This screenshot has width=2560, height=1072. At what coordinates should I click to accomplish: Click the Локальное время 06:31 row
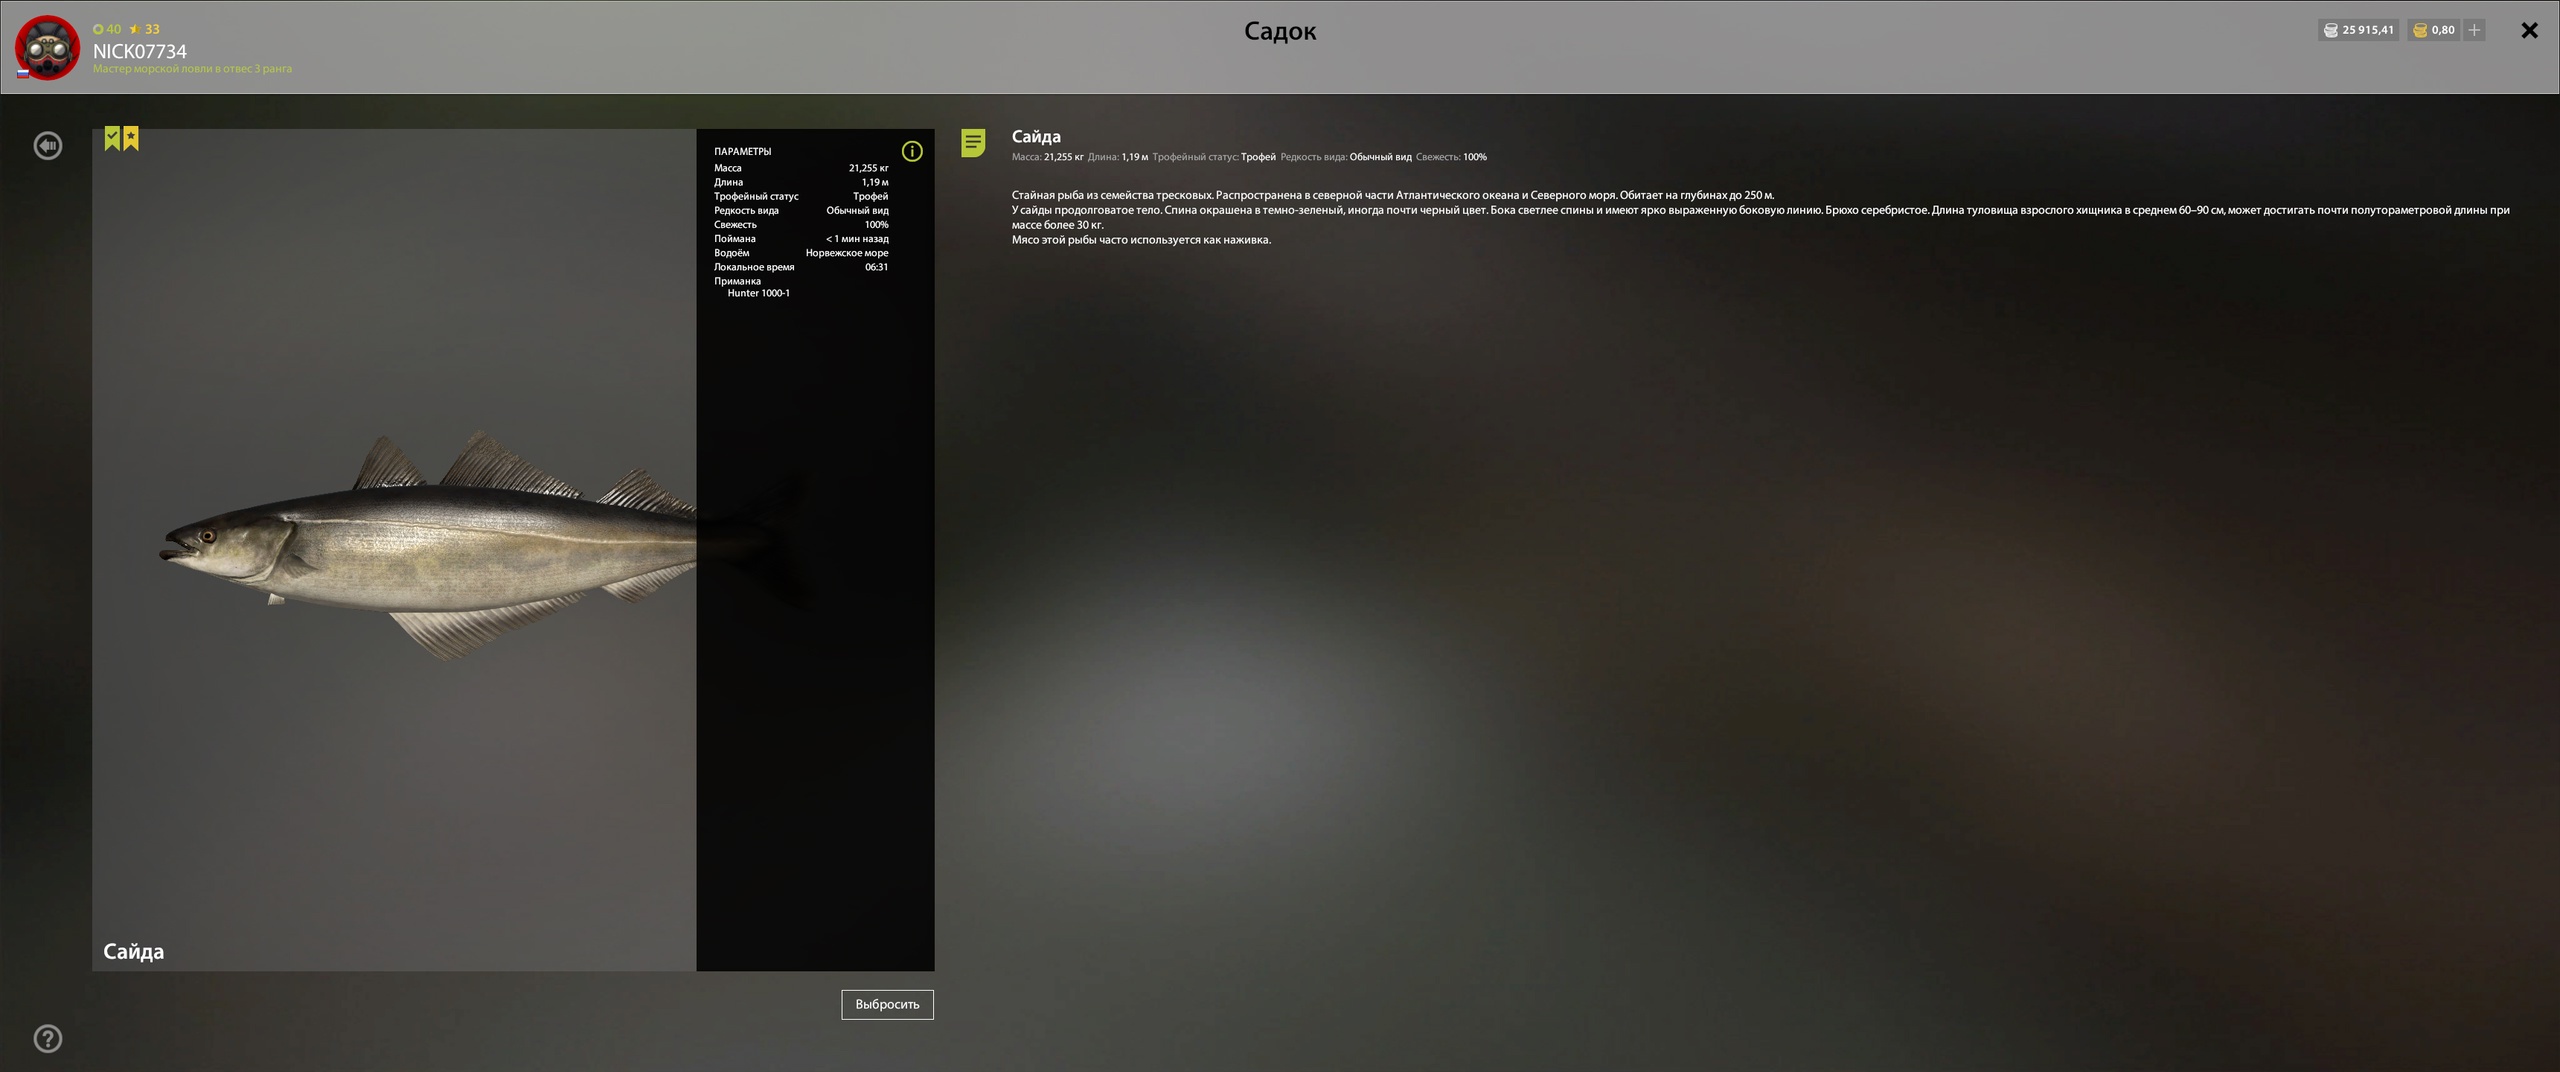tap(801, 267)
